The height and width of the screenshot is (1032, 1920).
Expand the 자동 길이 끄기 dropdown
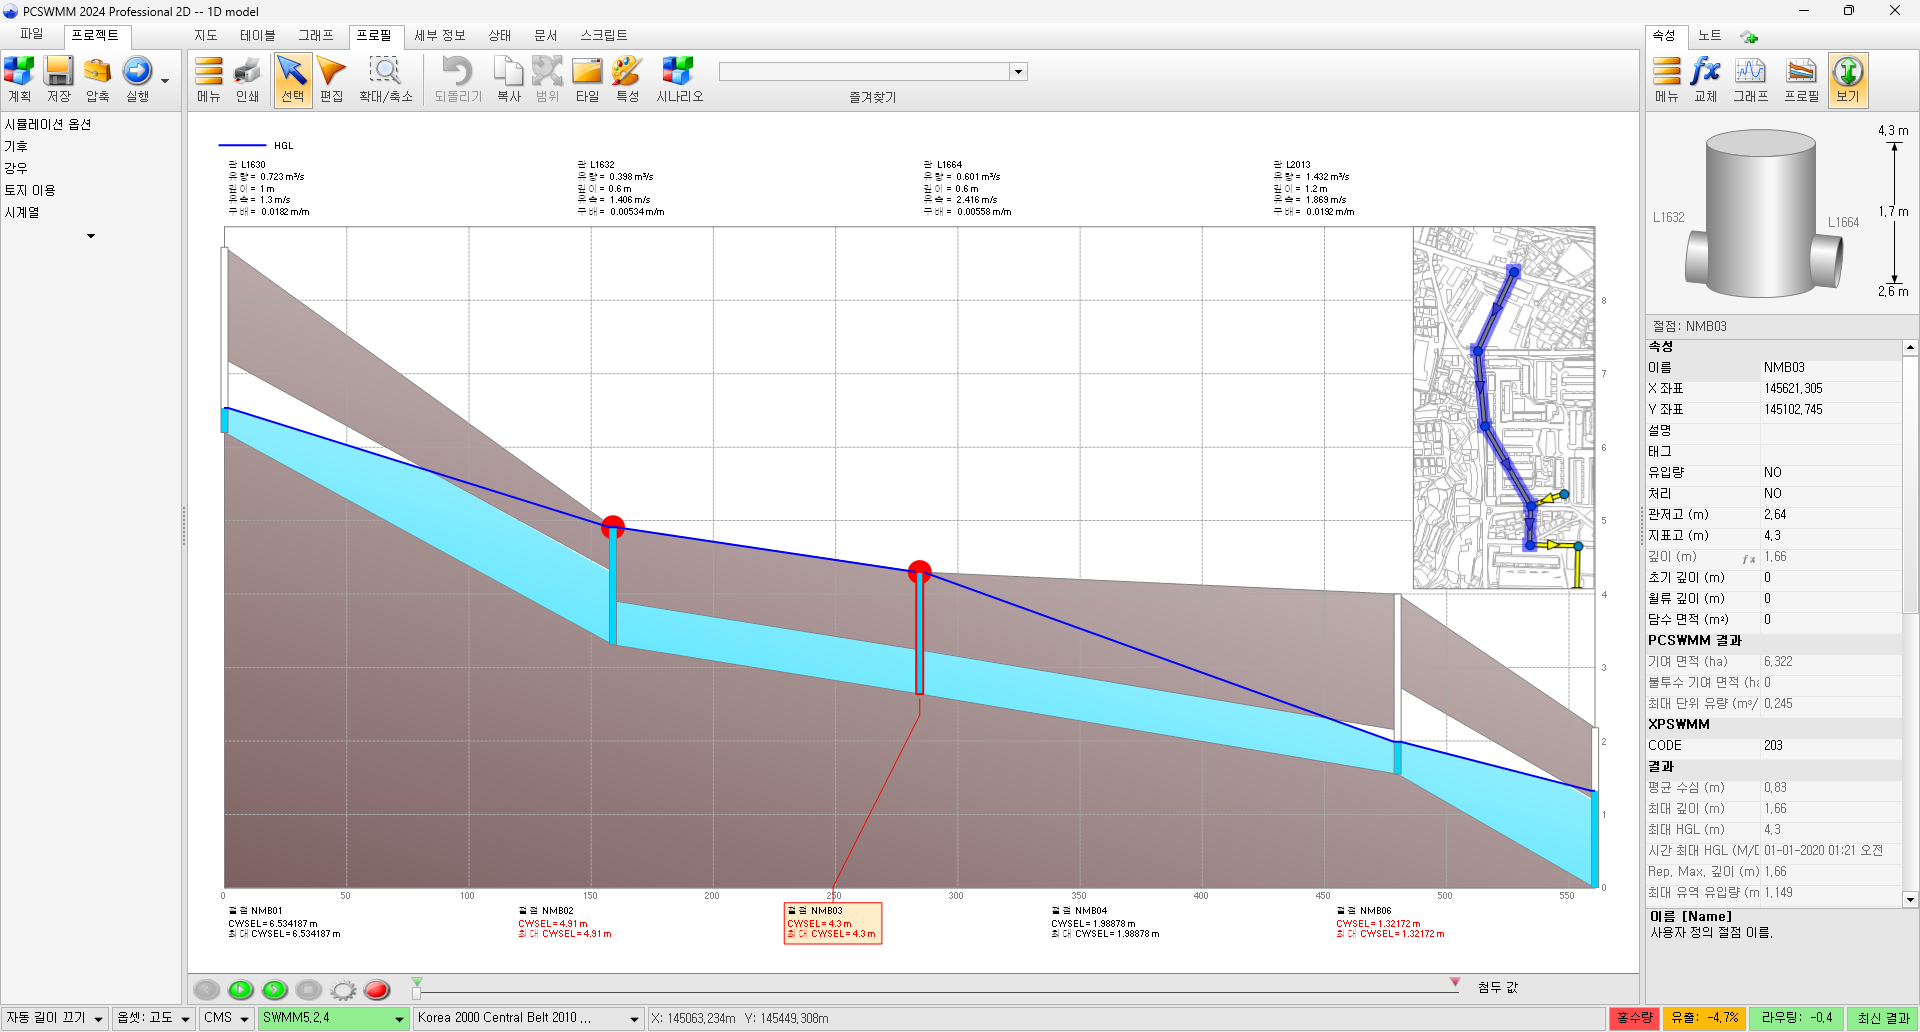pos(98,1019)
